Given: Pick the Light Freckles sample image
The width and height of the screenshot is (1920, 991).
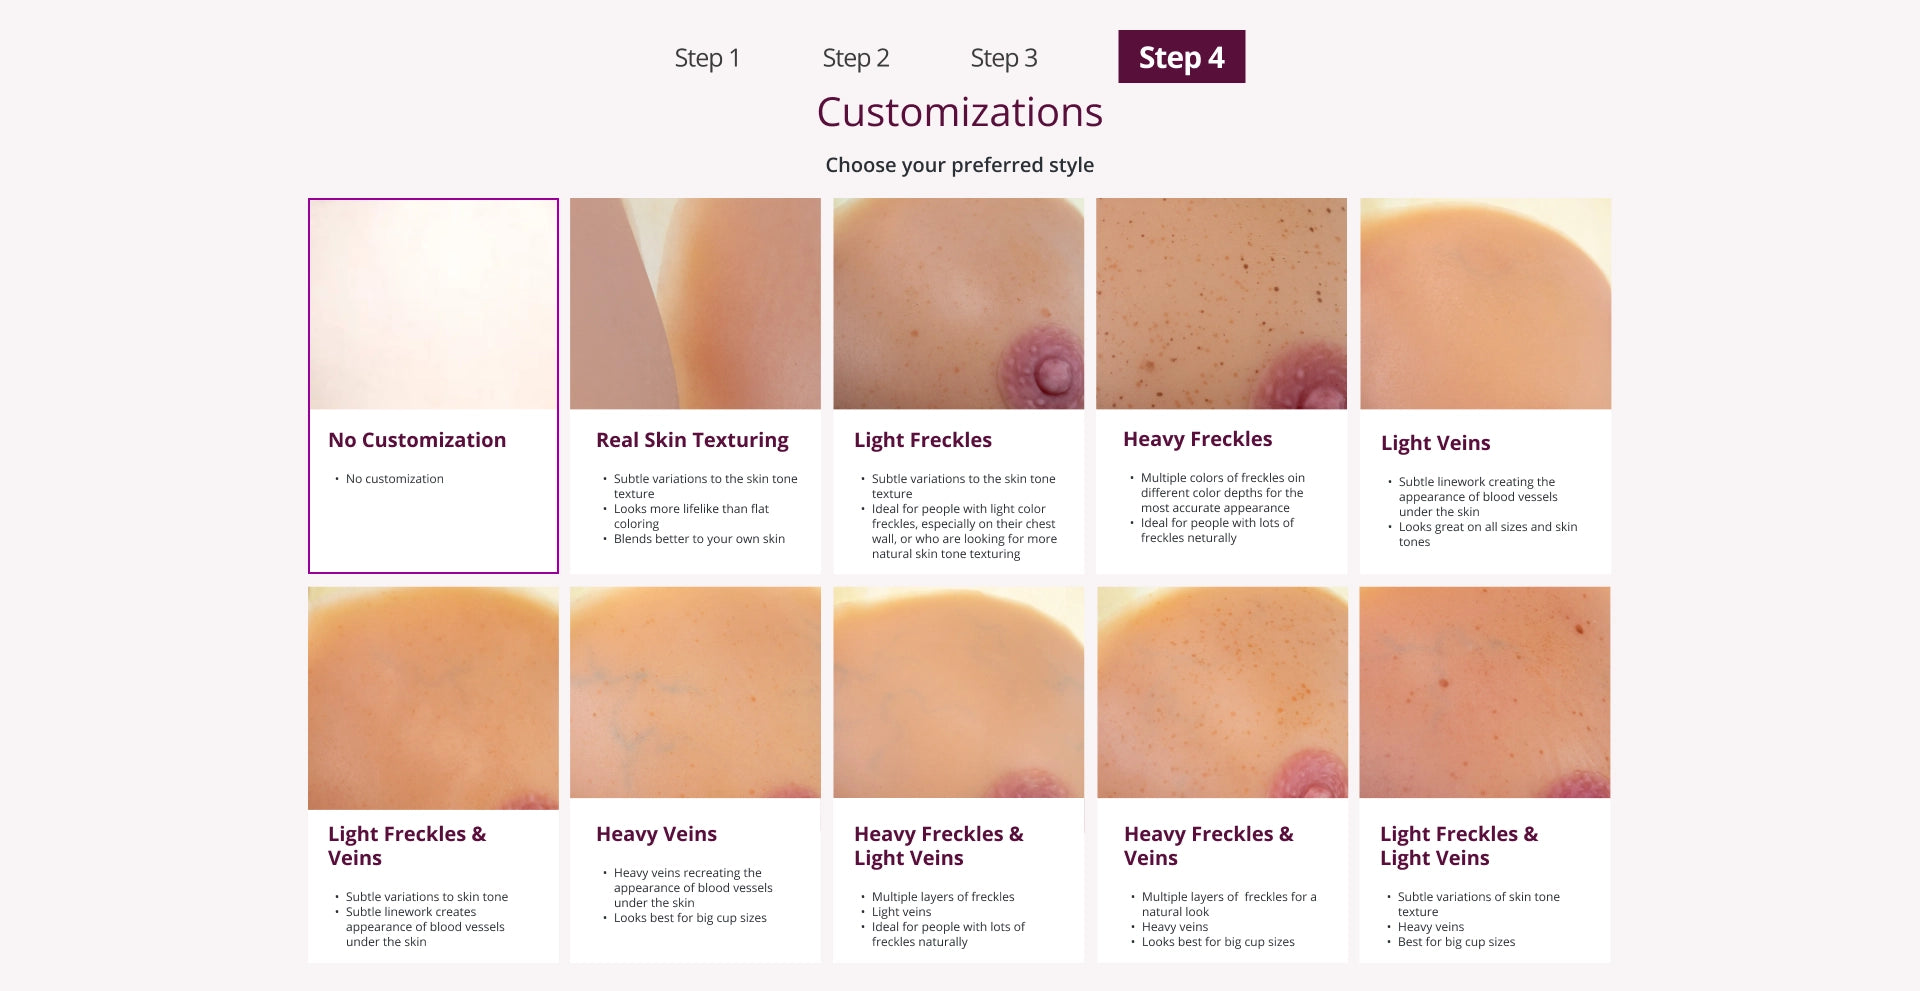Looking at the screenshot, I should click(x=958, y=303).
